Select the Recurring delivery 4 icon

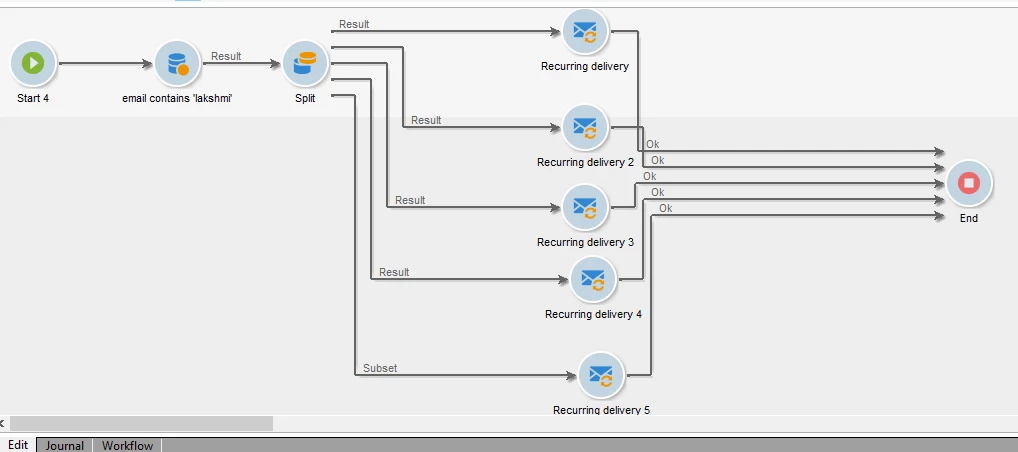(x=593, y=279)
